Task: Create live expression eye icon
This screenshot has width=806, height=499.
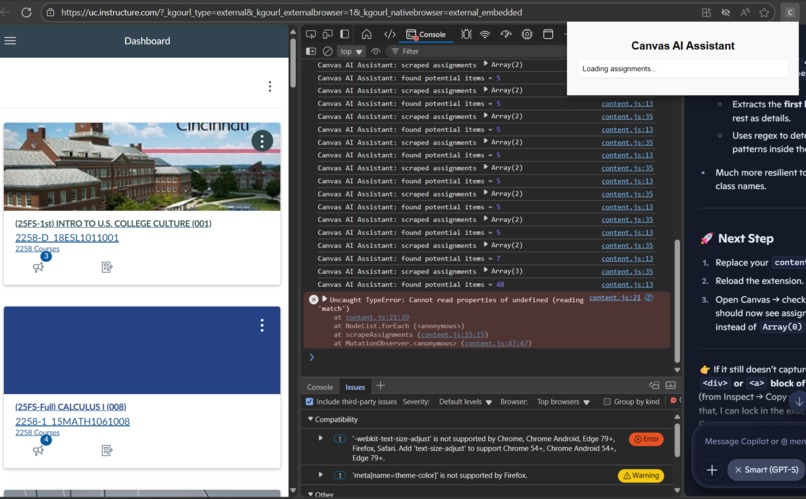Action: (376, 51)
